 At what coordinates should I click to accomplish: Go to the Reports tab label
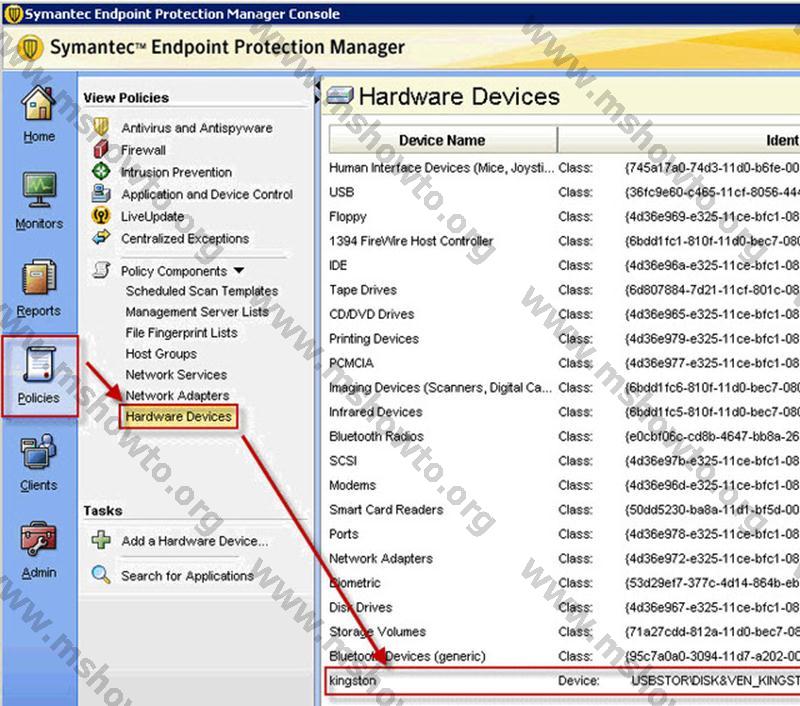coord(39,311)
